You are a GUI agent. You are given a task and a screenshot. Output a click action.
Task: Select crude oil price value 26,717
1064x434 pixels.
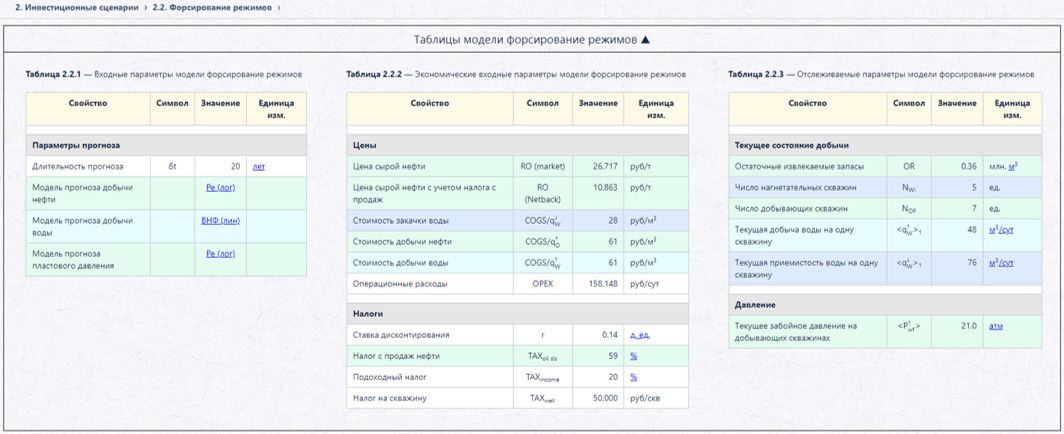[x=605, y=166]
